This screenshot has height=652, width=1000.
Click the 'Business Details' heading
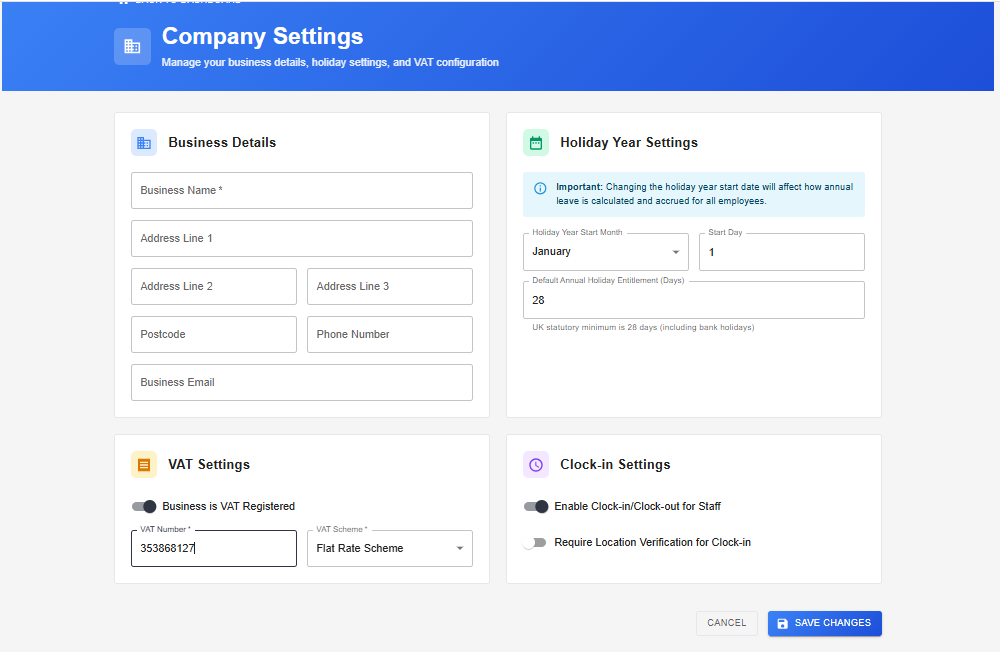pyautogui.click(x=222, y=143)
